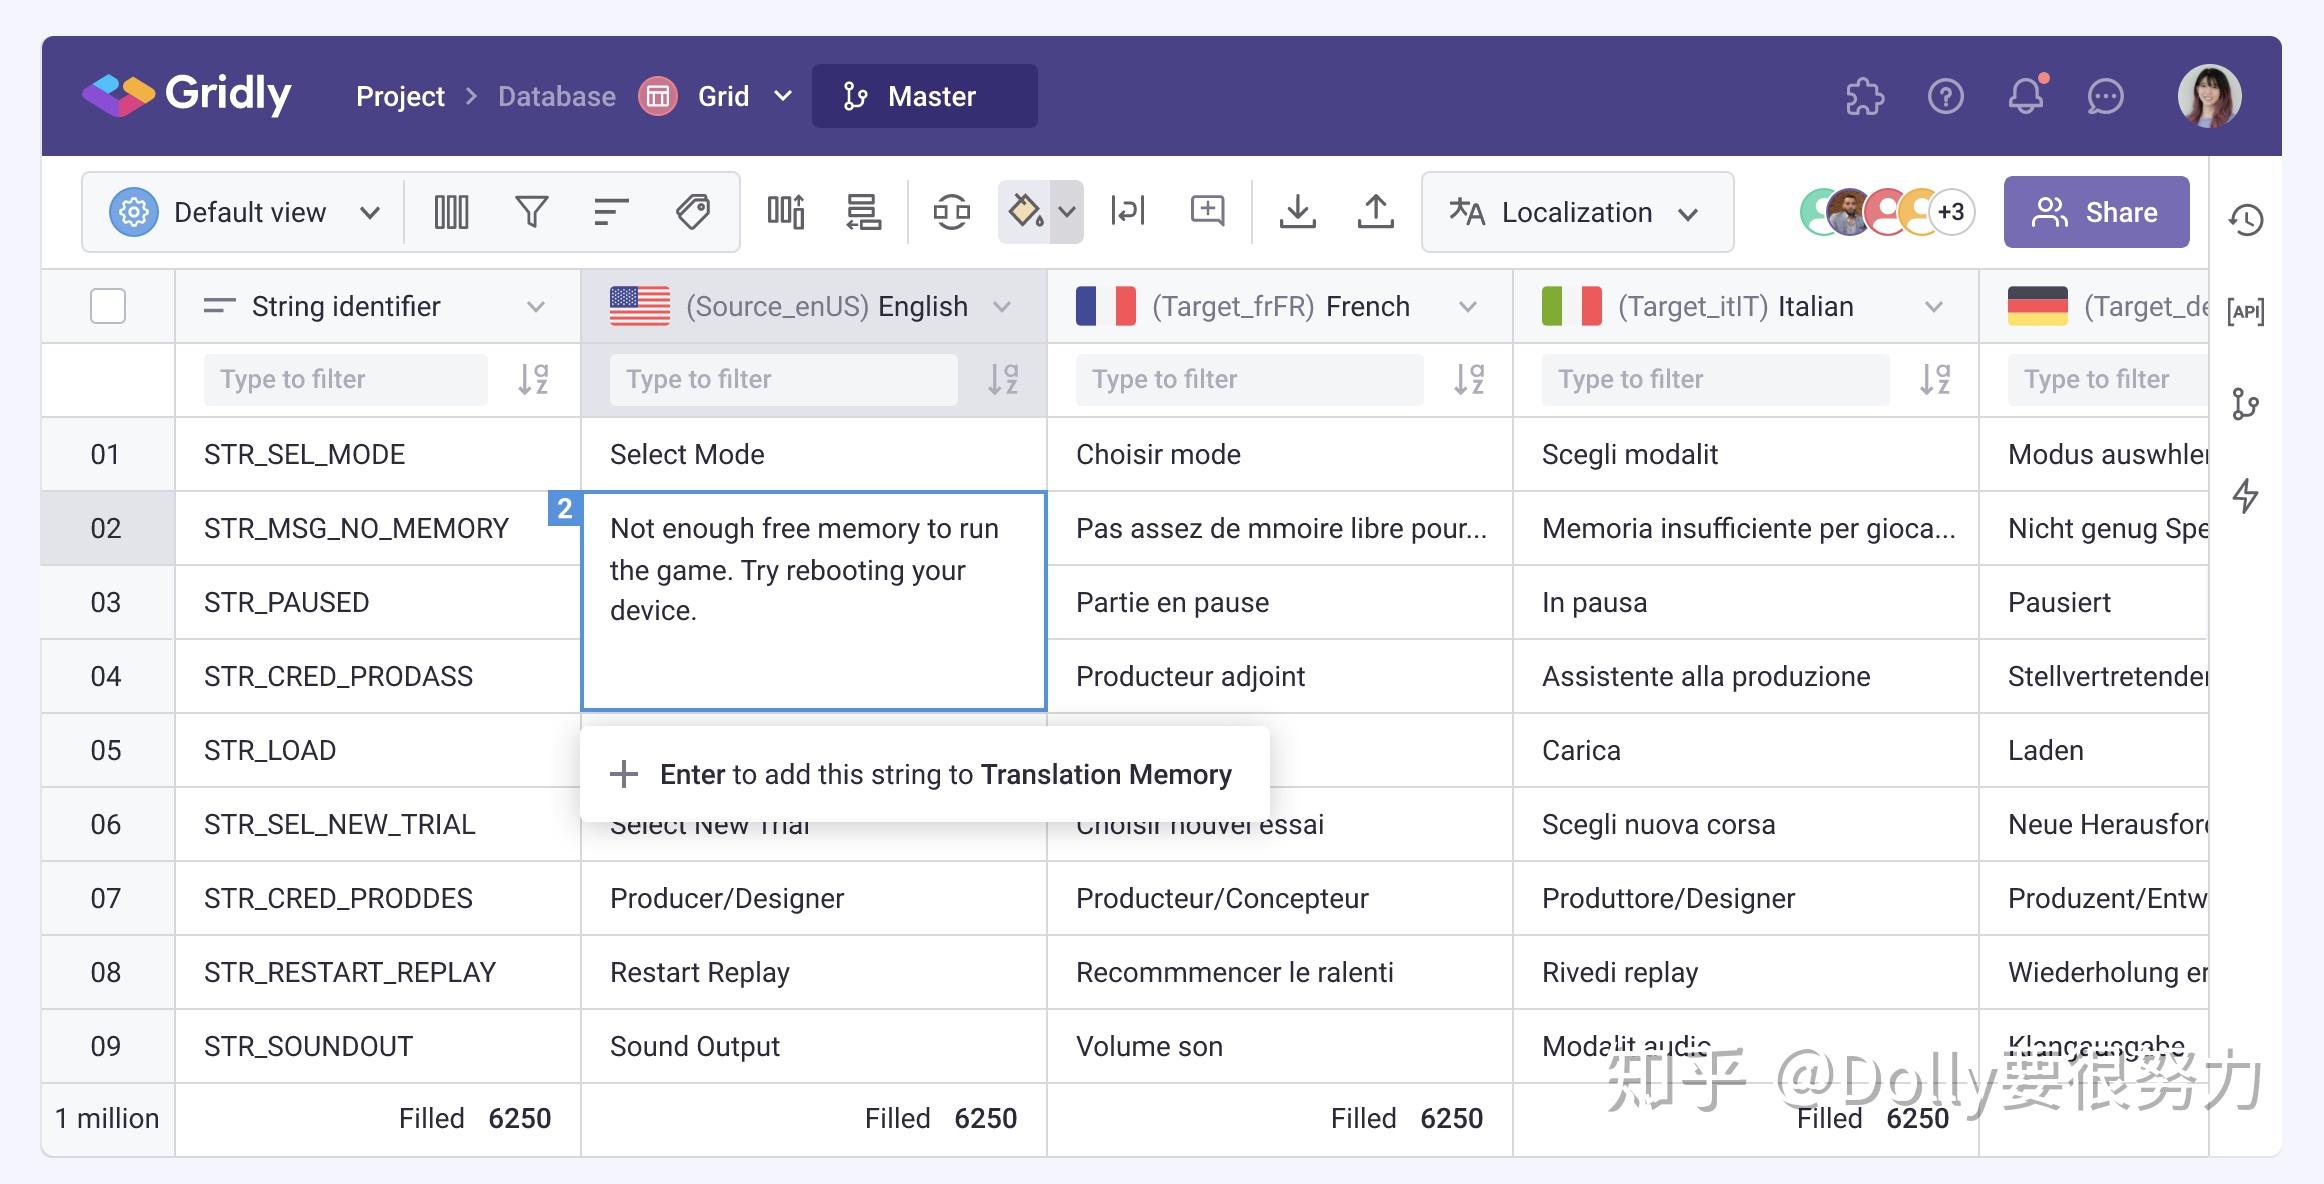Open the Master branch selector
The image size is (2324, 1184).
point(924,96)
